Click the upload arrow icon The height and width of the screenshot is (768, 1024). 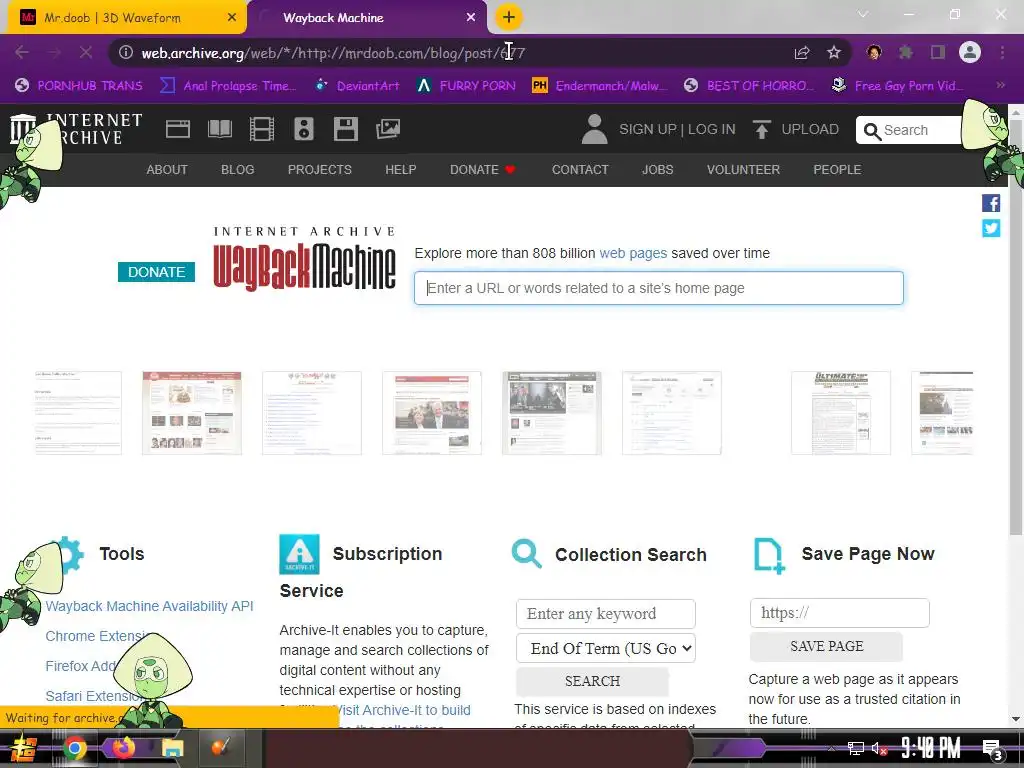pyautogui.click(x=761, y=129)
